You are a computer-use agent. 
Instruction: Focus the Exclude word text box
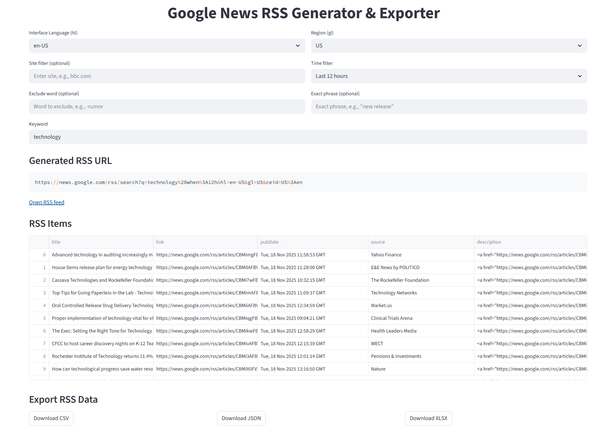coord(166,106)
